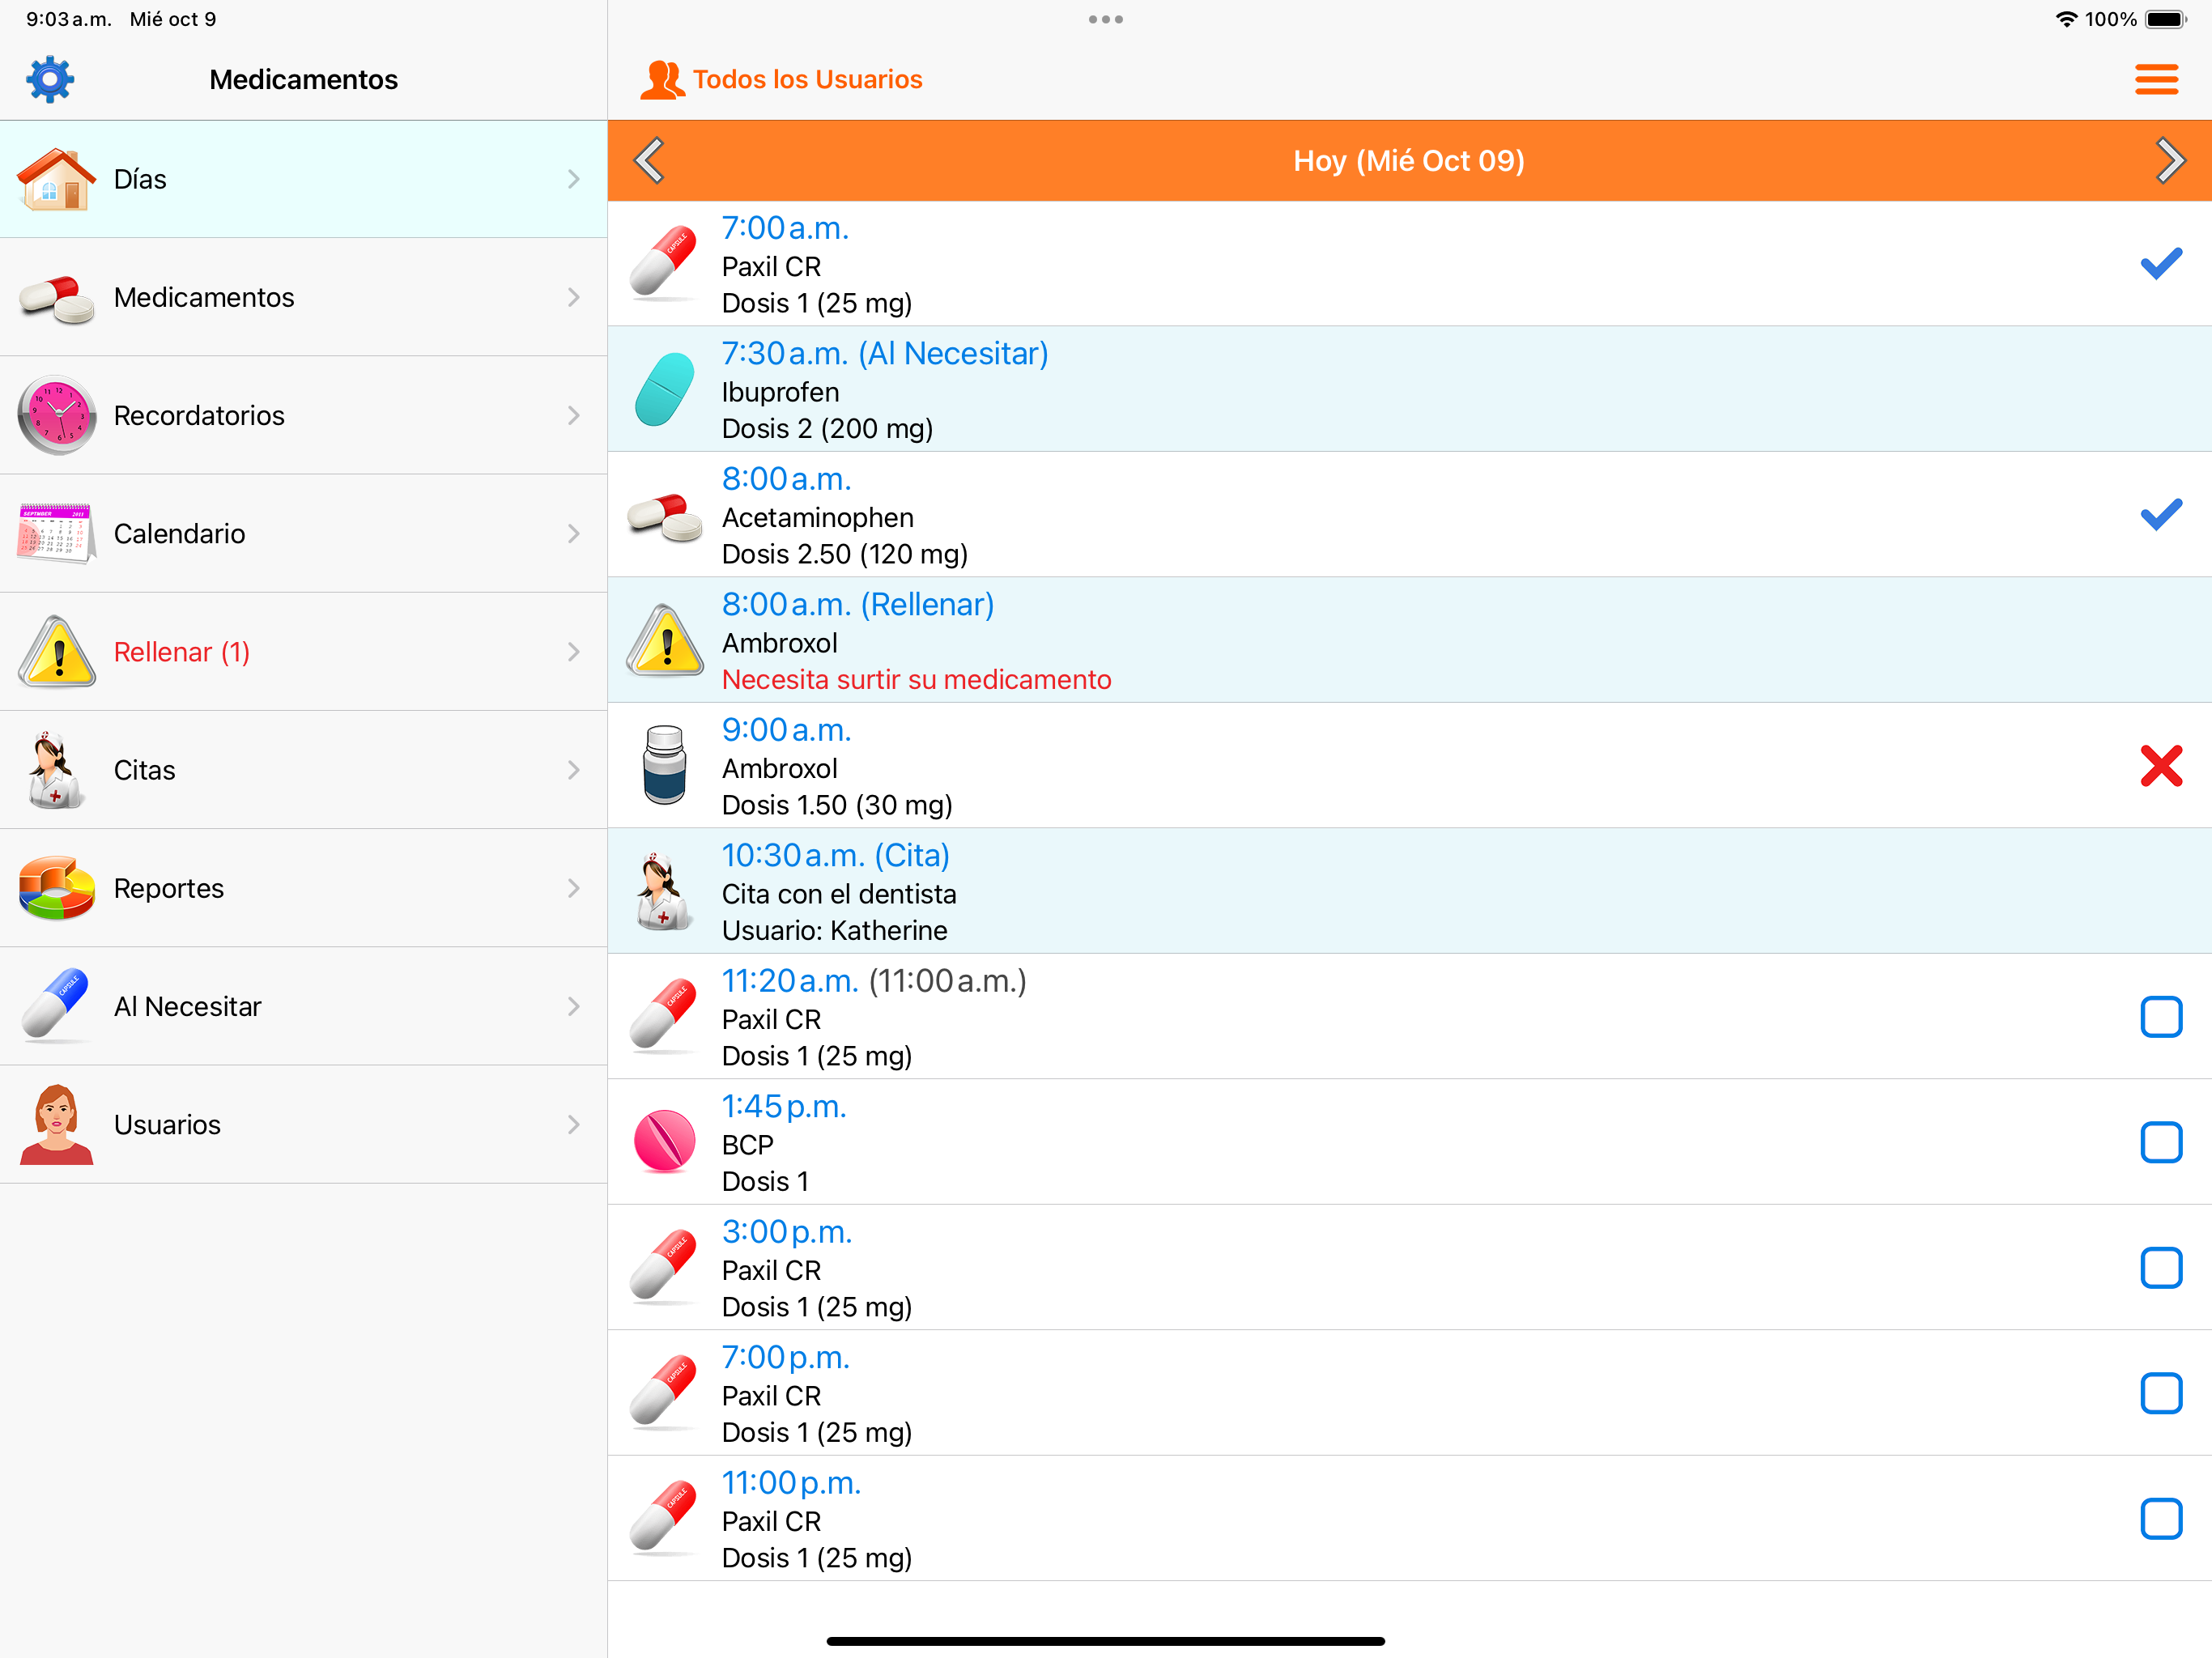Tap the pink BCP tablet icon

(x=665, y=1141)
